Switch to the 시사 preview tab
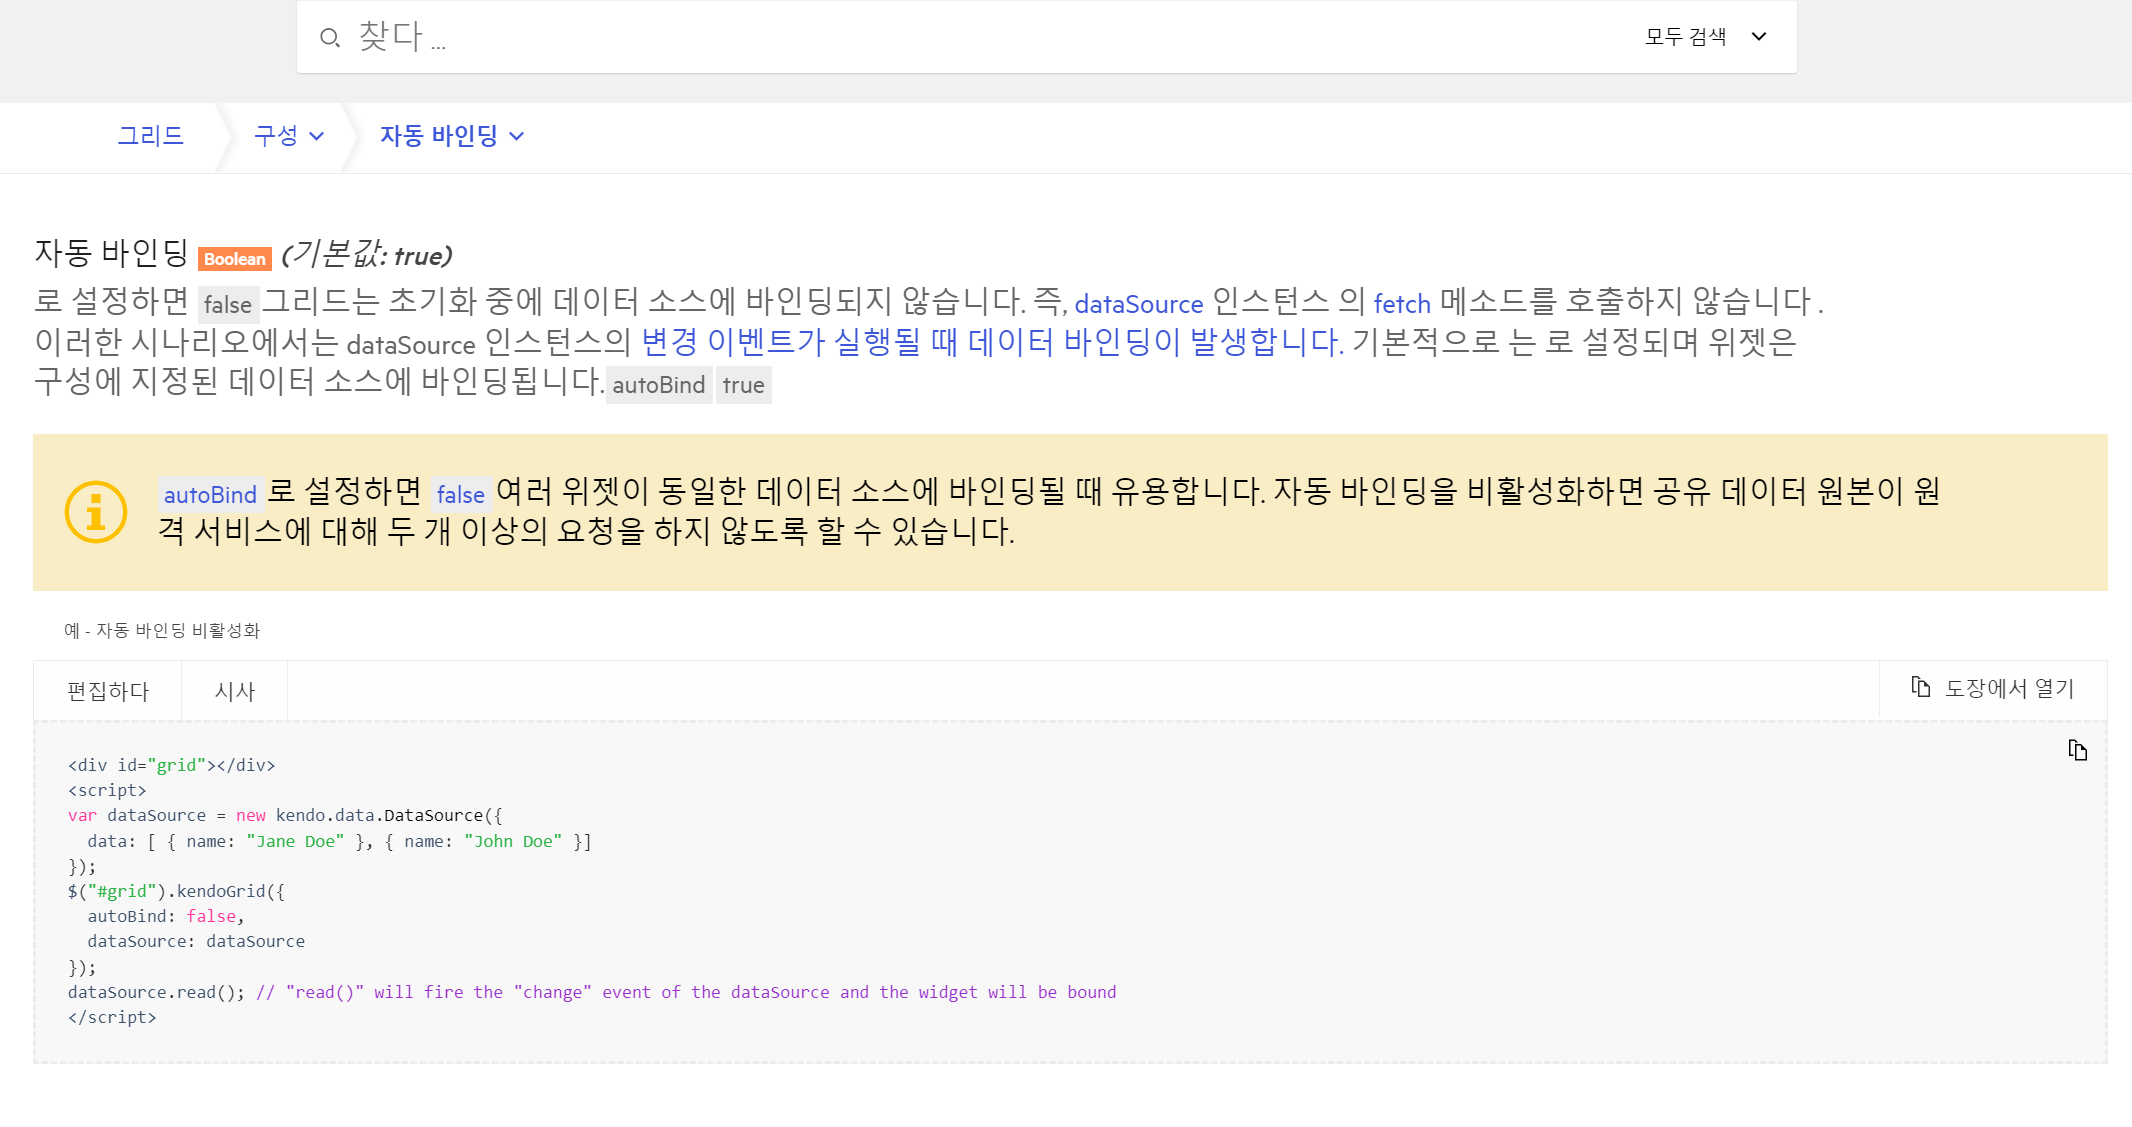The width and height of the screenshot is (2132, 1127). pyautogui.click(x=235, y=691)
